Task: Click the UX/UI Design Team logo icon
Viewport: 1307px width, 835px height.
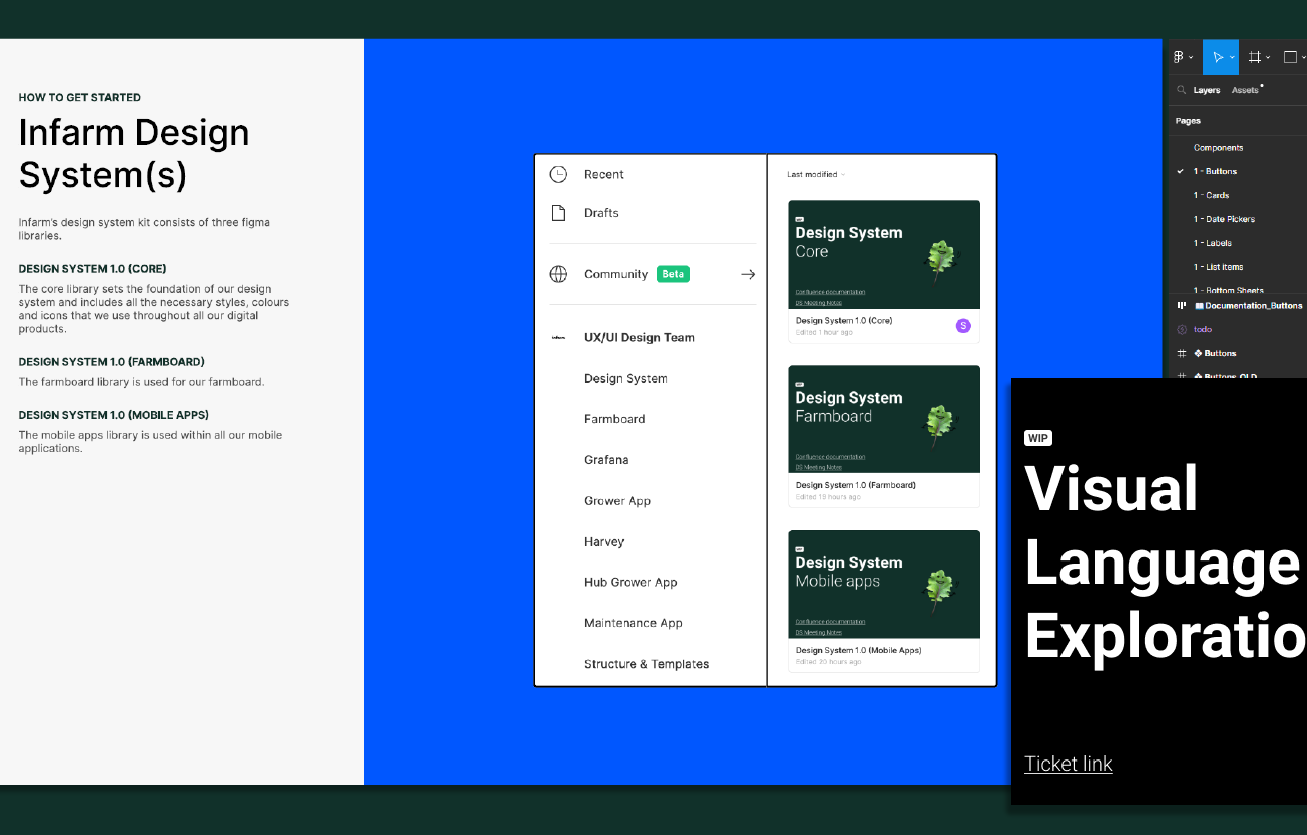Action: coord(558,338)
